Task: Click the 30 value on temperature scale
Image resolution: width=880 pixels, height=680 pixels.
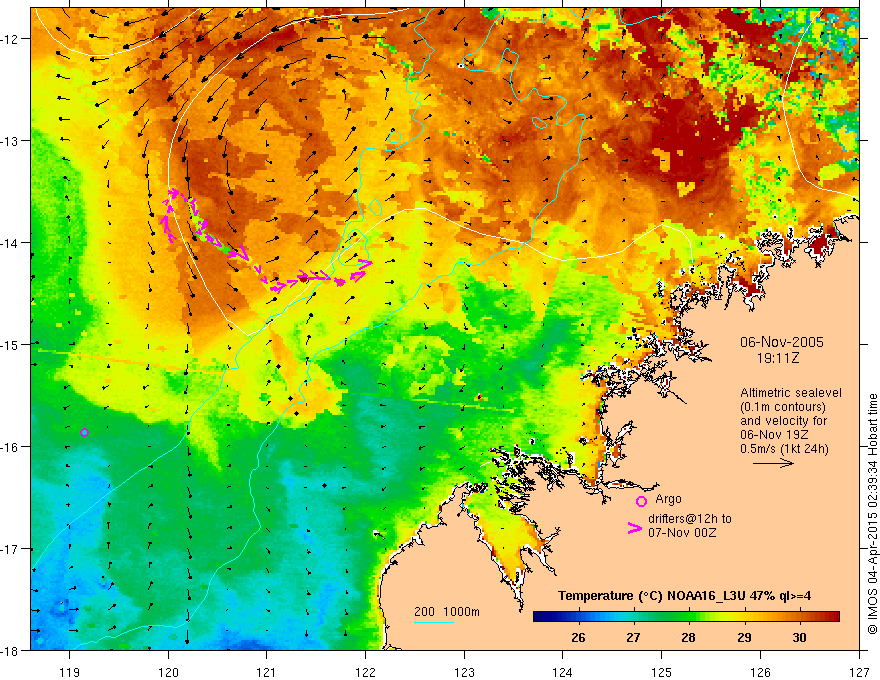Action: click(799, 637)
